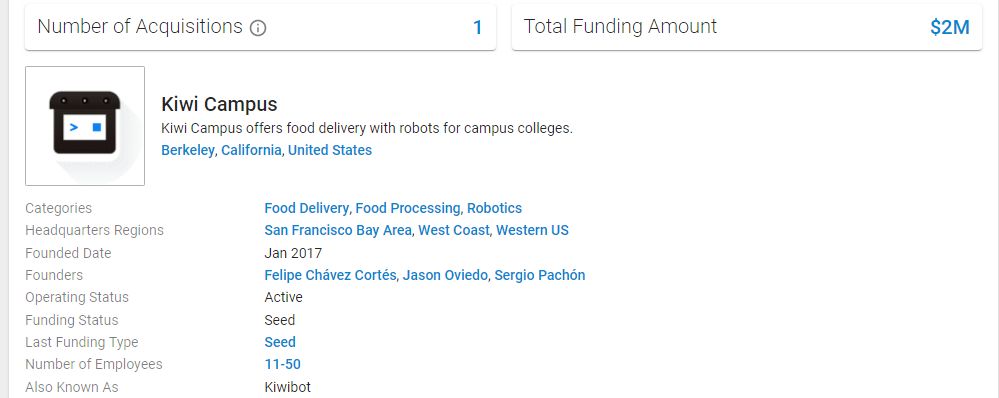This screenshot has width=999, height=398.
Task: Open the Food Processing category
Action: pyautogui.click(x=408, y=208)
